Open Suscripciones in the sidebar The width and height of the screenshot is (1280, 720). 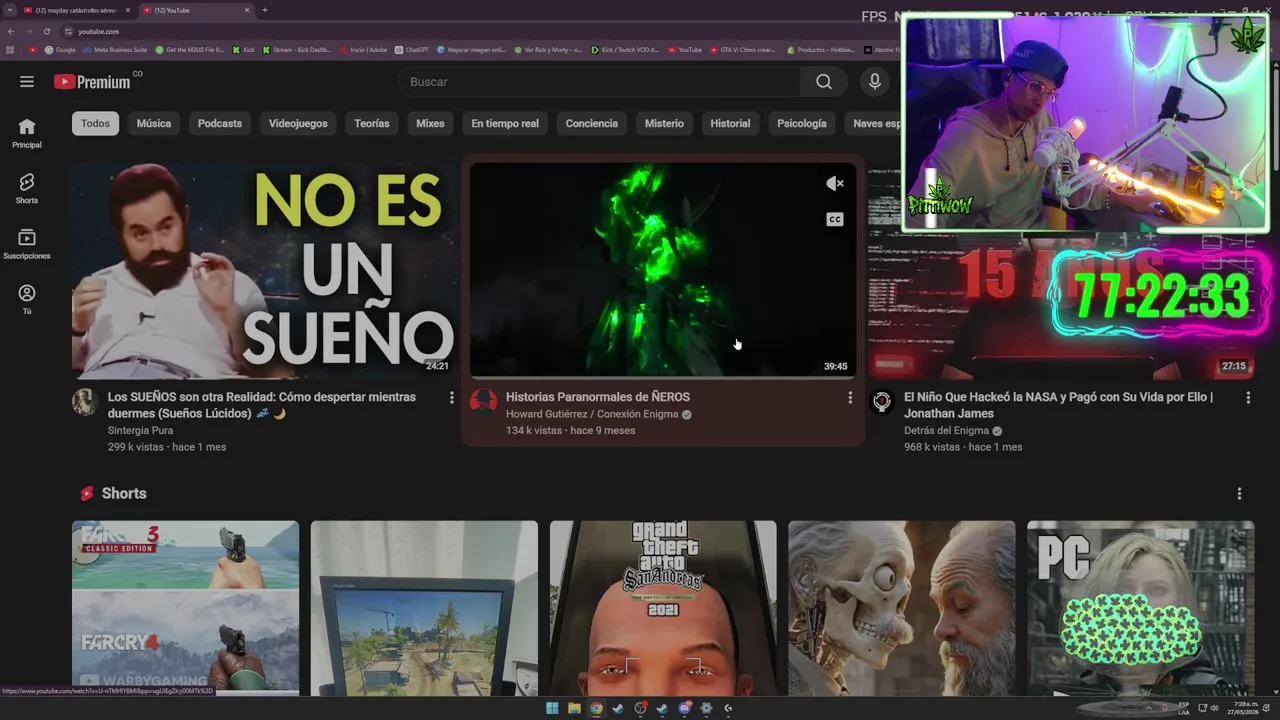point(27,244)
